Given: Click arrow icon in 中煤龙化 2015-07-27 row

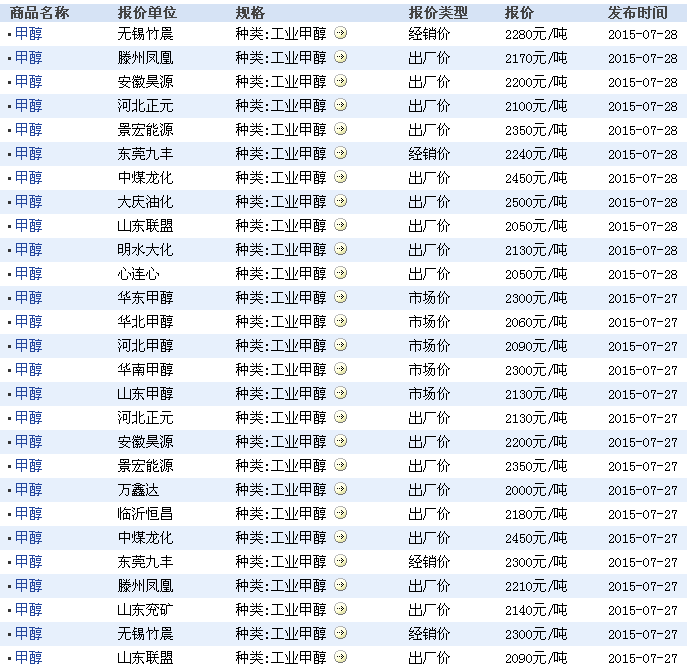Looking at the screenshot, I should [340, 537].
